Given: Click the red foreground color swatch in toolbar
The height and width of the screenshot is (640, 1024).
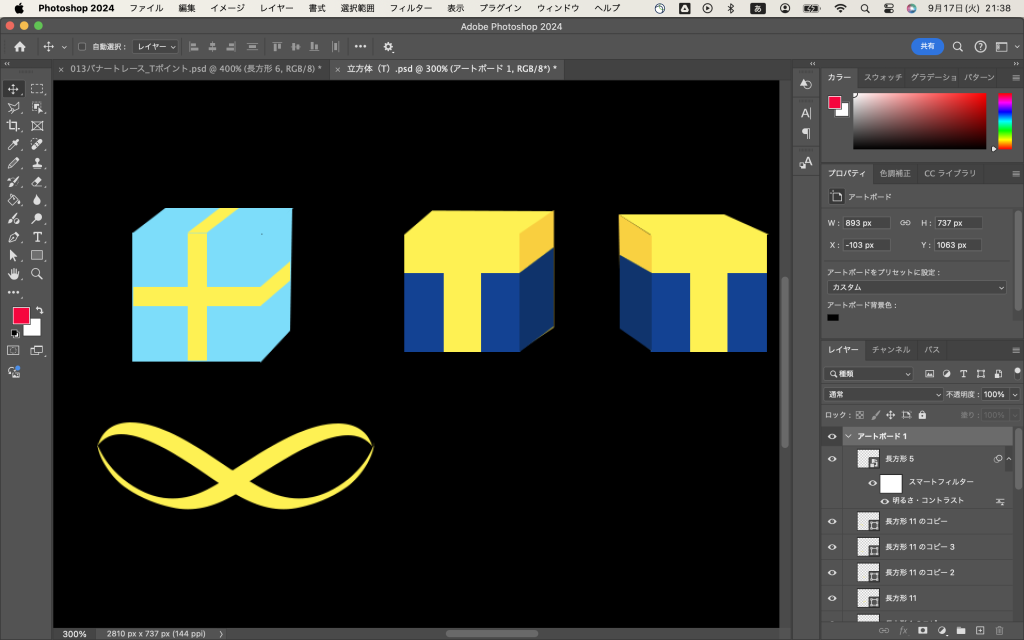Looking at the screenshot, I should click(20, 315).
